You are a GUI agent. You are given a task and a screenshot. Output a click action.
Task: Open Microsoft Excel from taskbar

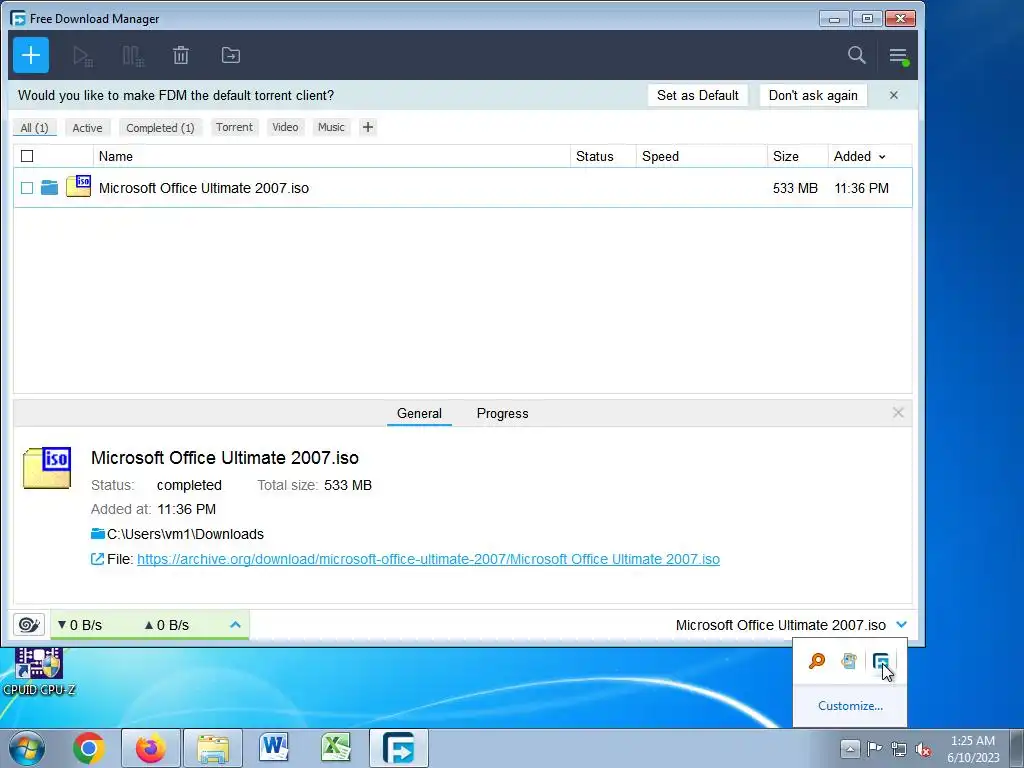[336, 748]
